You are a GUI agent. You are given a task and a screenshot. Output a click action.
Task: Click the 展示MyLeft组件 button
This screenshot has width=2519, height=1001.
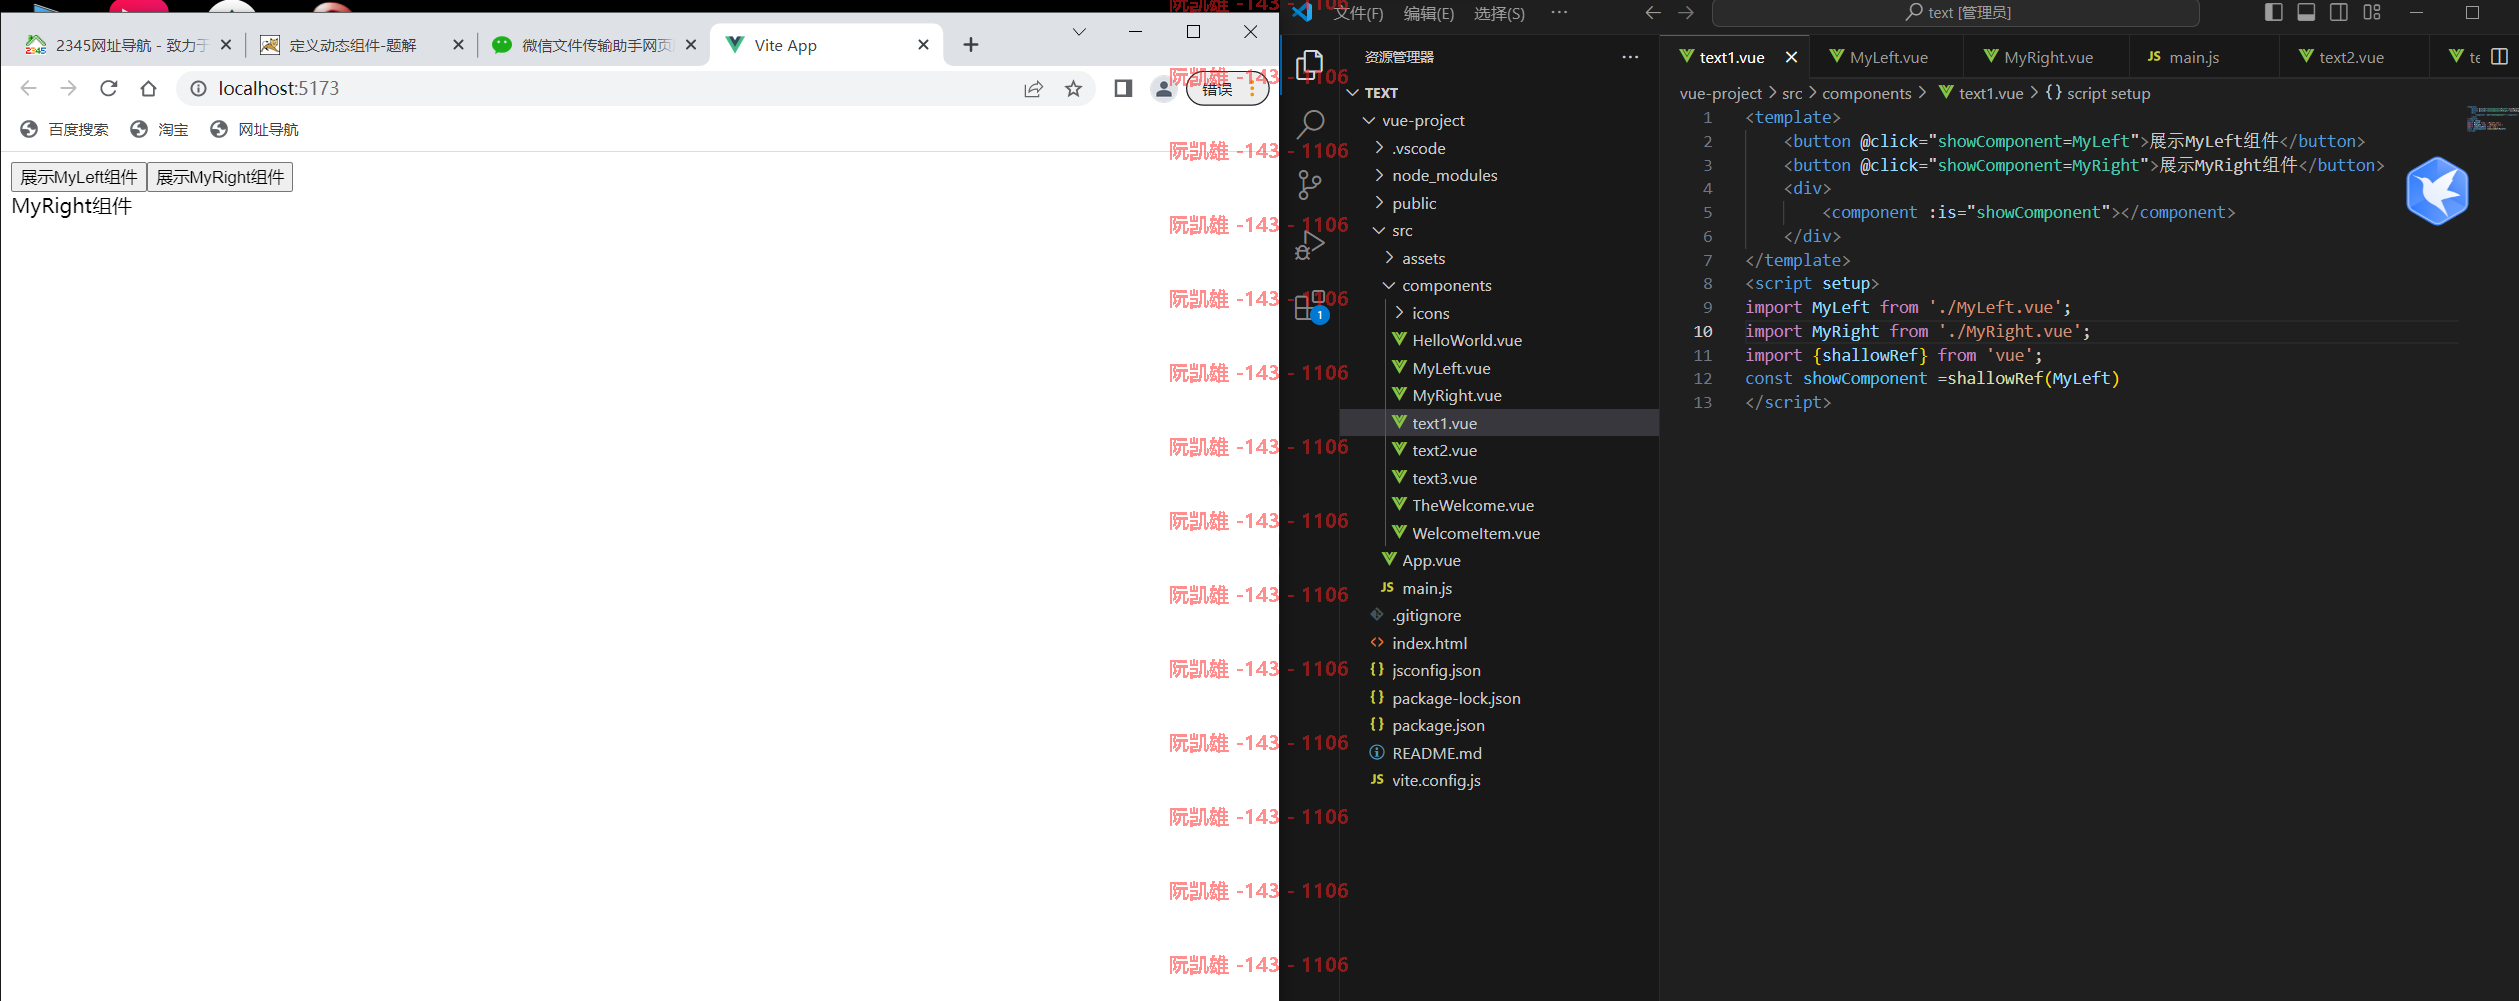tap(79, 177)
